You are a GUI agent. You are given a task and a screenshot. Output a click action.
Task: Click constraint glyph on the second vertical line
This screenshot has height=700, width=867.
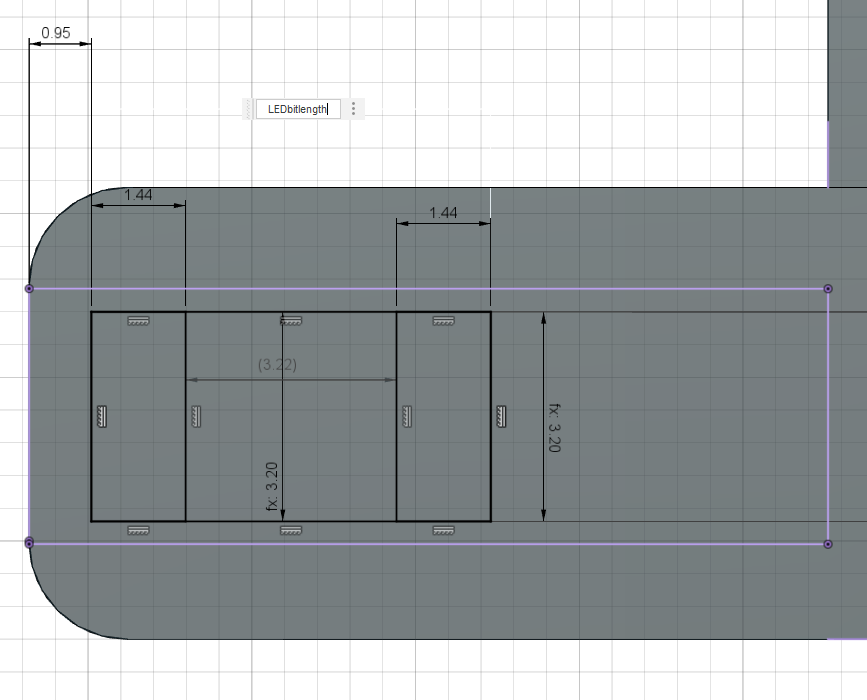[196, 416]
